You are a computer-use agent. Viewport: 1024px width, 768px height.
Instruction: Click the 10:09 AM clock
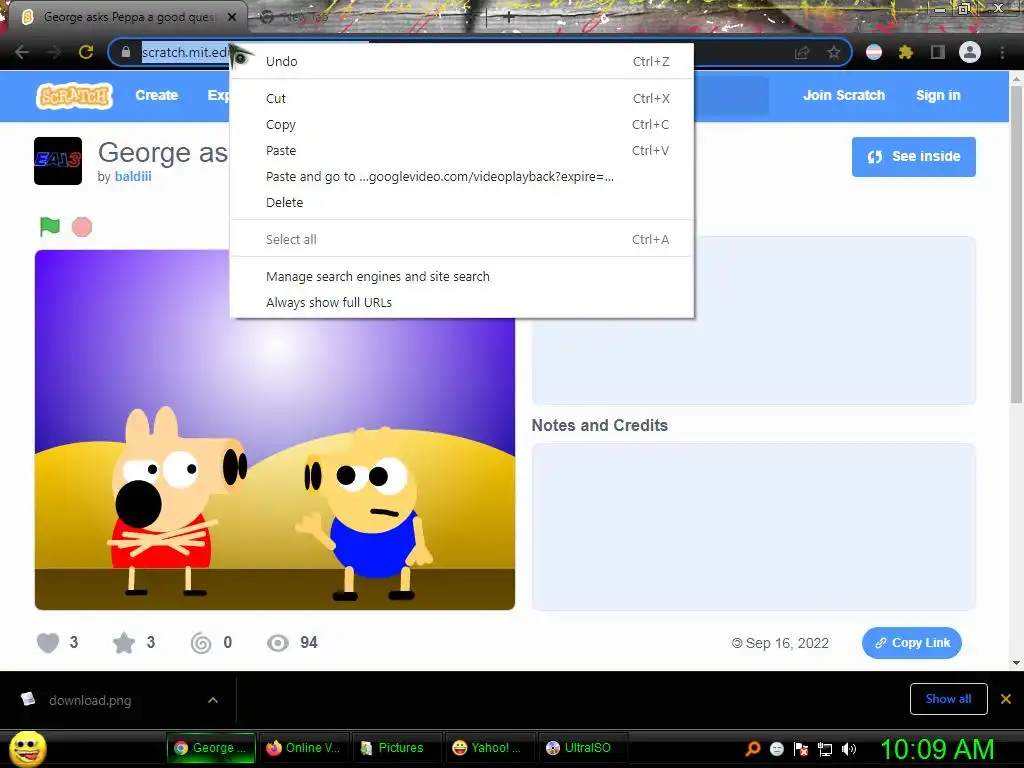point(937,749)
